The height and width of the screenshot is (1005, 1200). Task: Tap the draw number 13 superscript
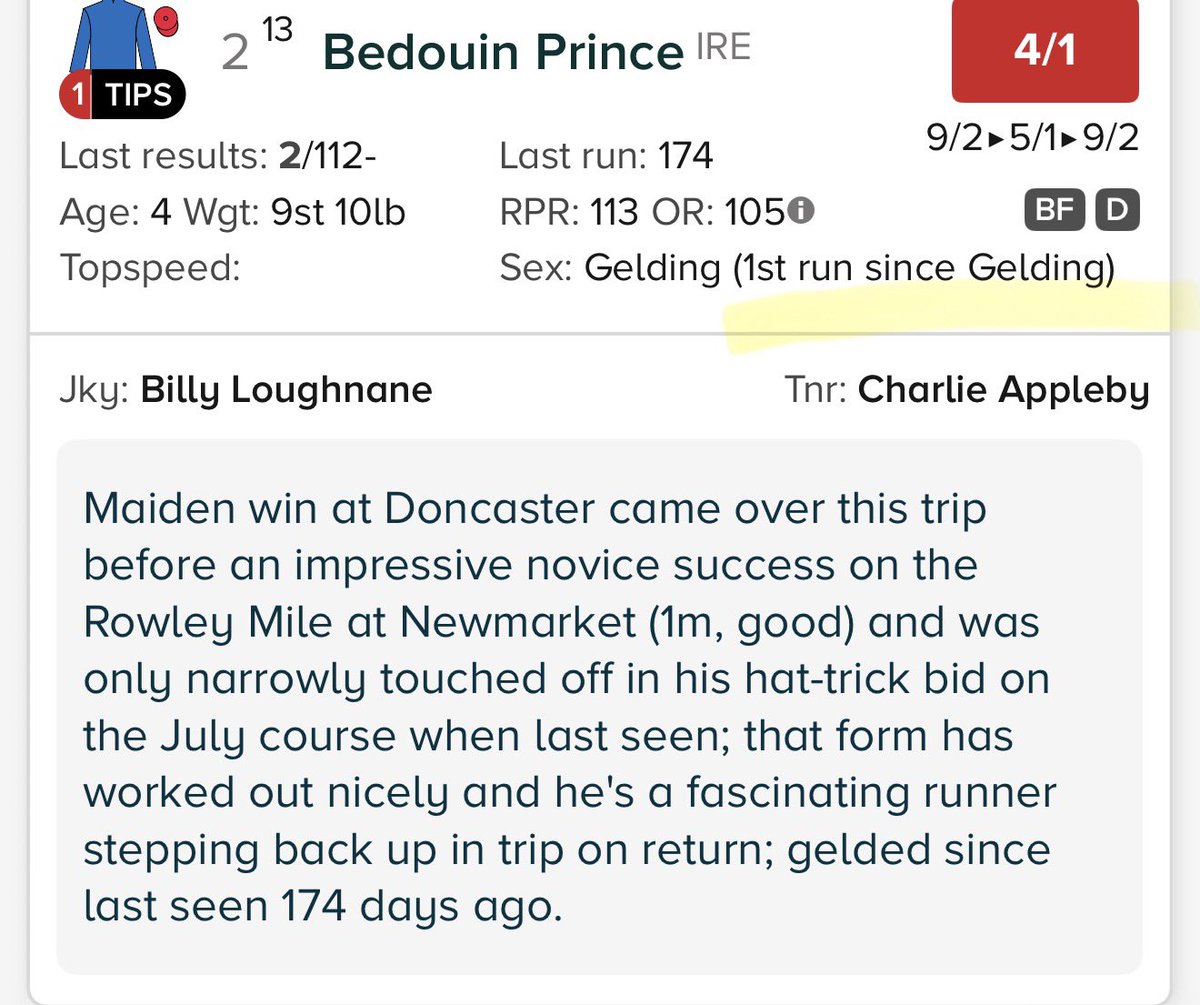pos(278,32)
